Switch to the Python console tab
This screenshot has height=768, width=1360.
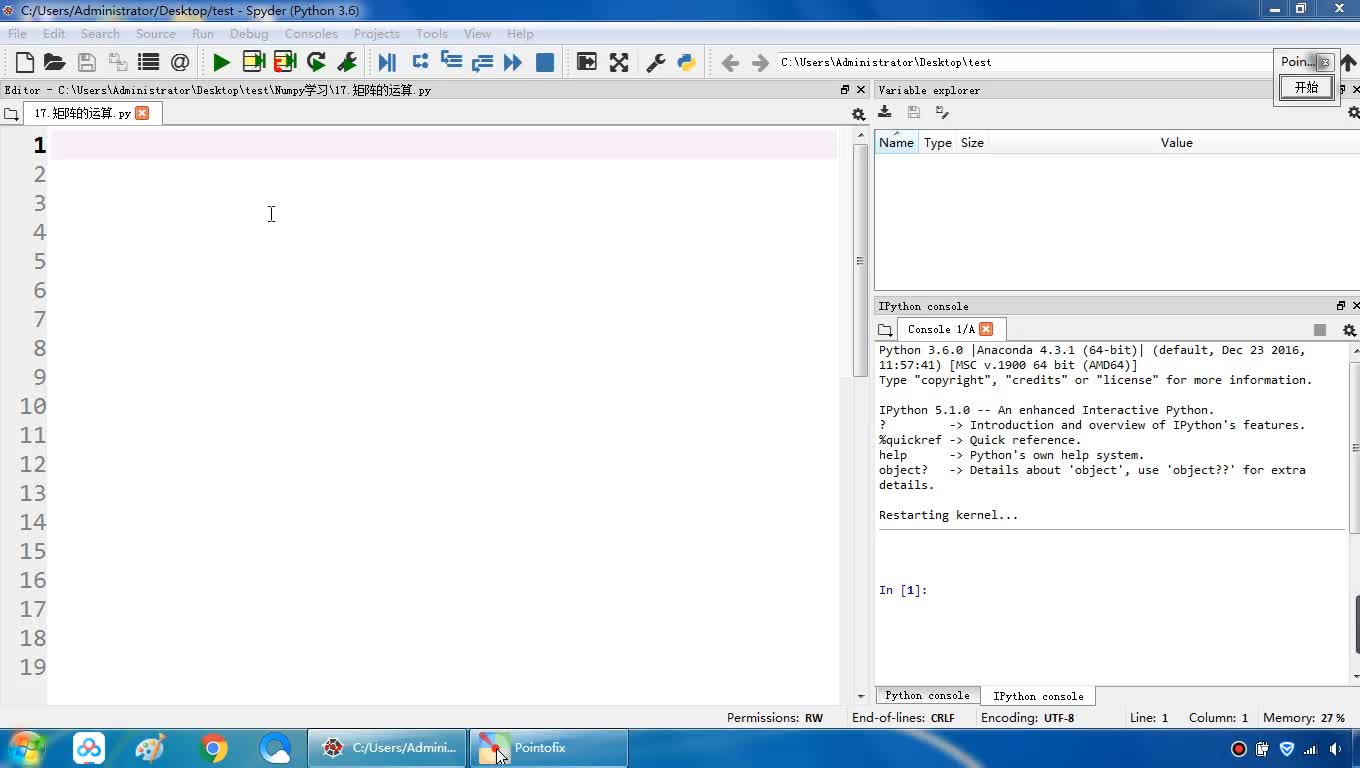927,696
